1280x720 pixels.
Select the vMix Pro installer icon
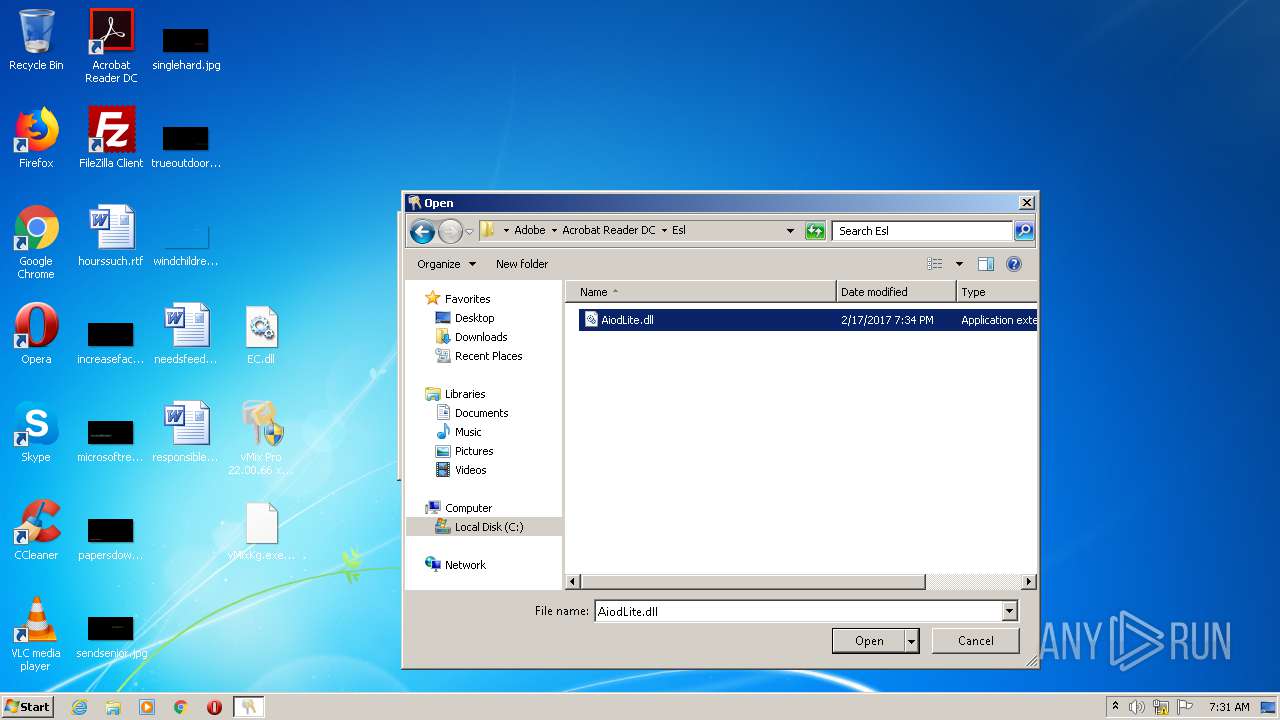point(261,438)
